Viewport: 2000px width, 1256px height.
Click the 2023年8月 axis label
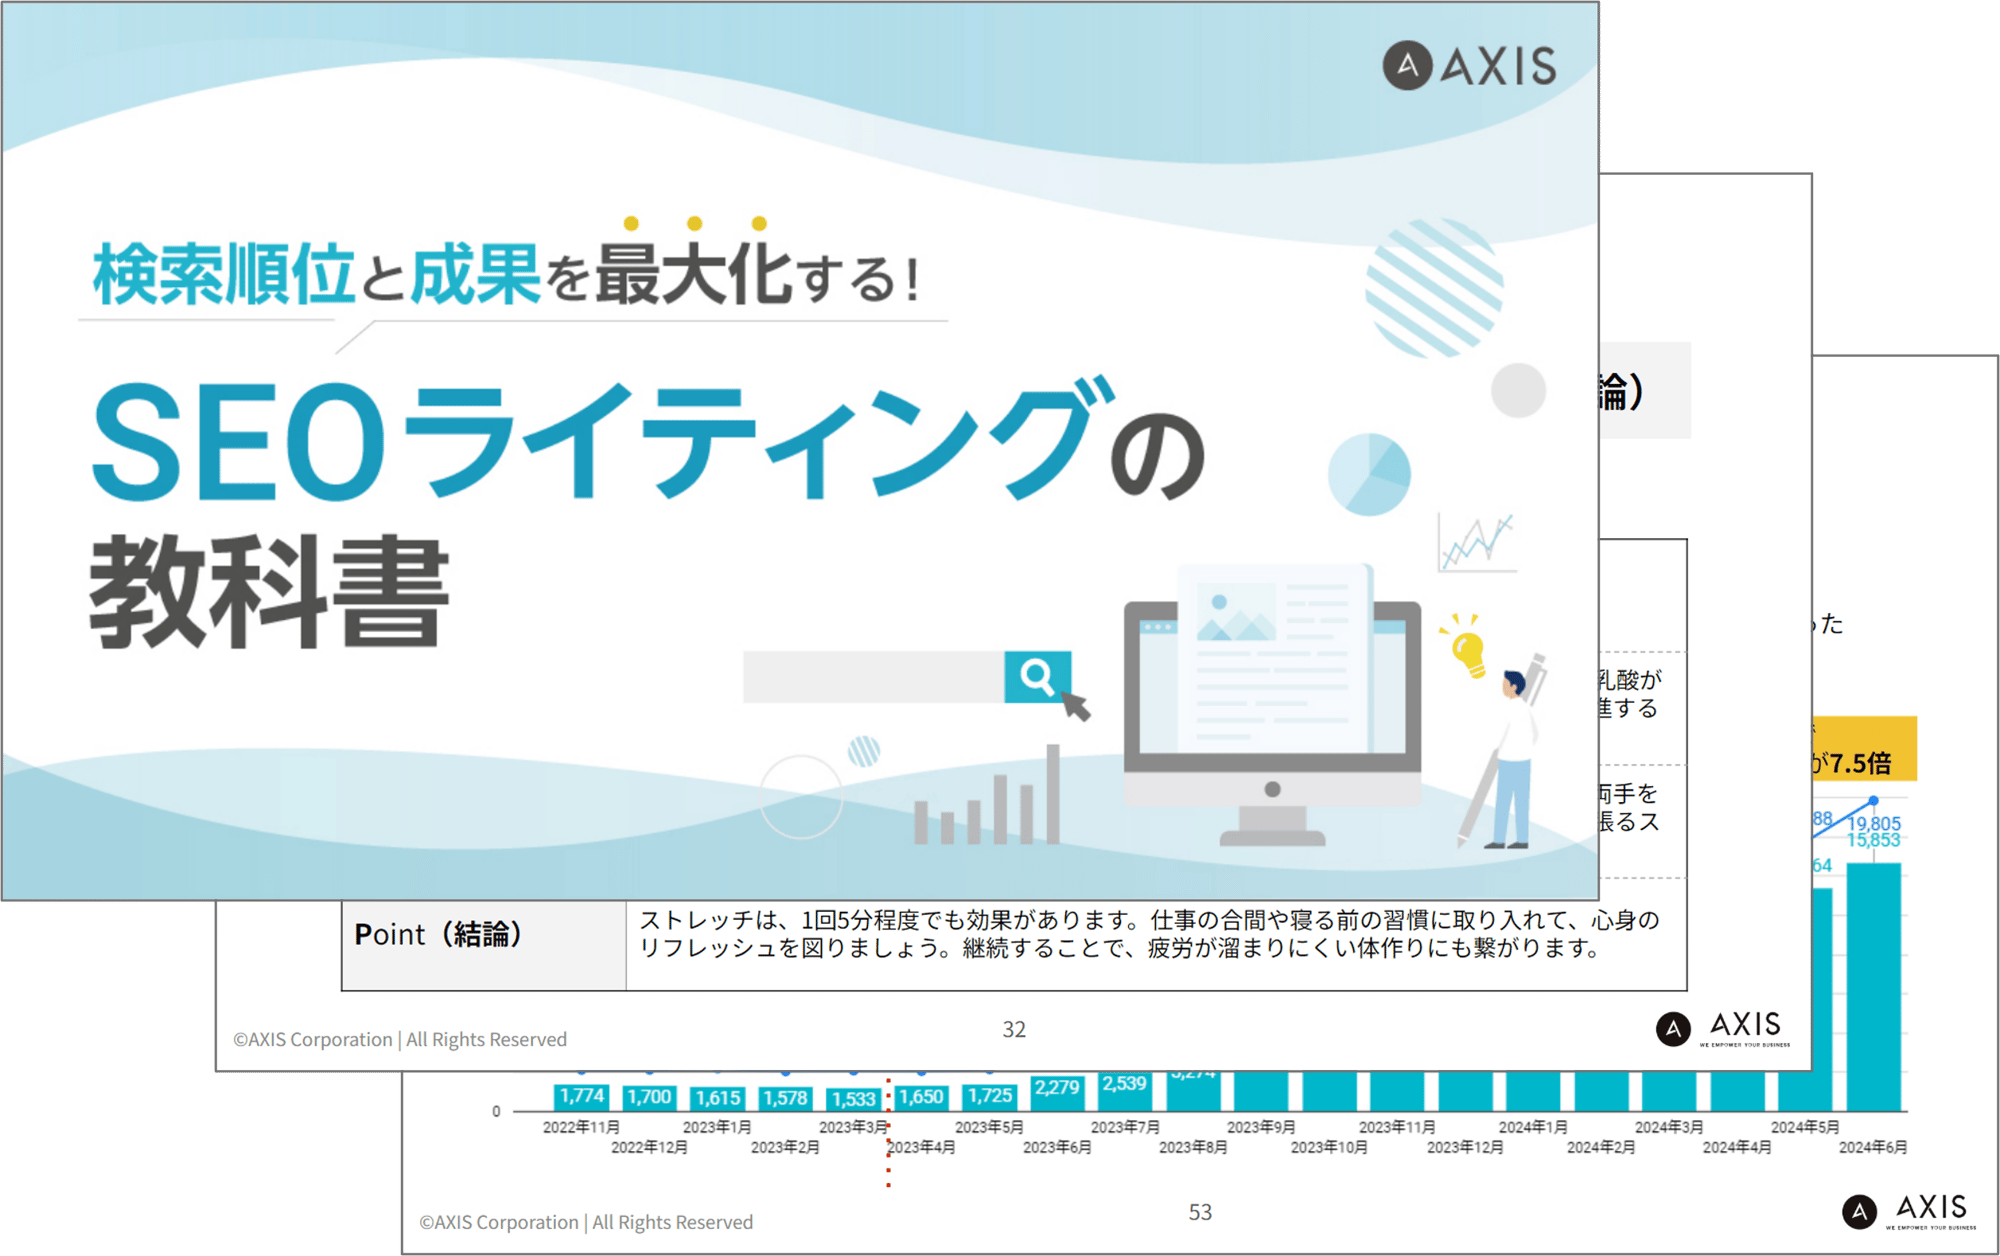point(1193,1147)
